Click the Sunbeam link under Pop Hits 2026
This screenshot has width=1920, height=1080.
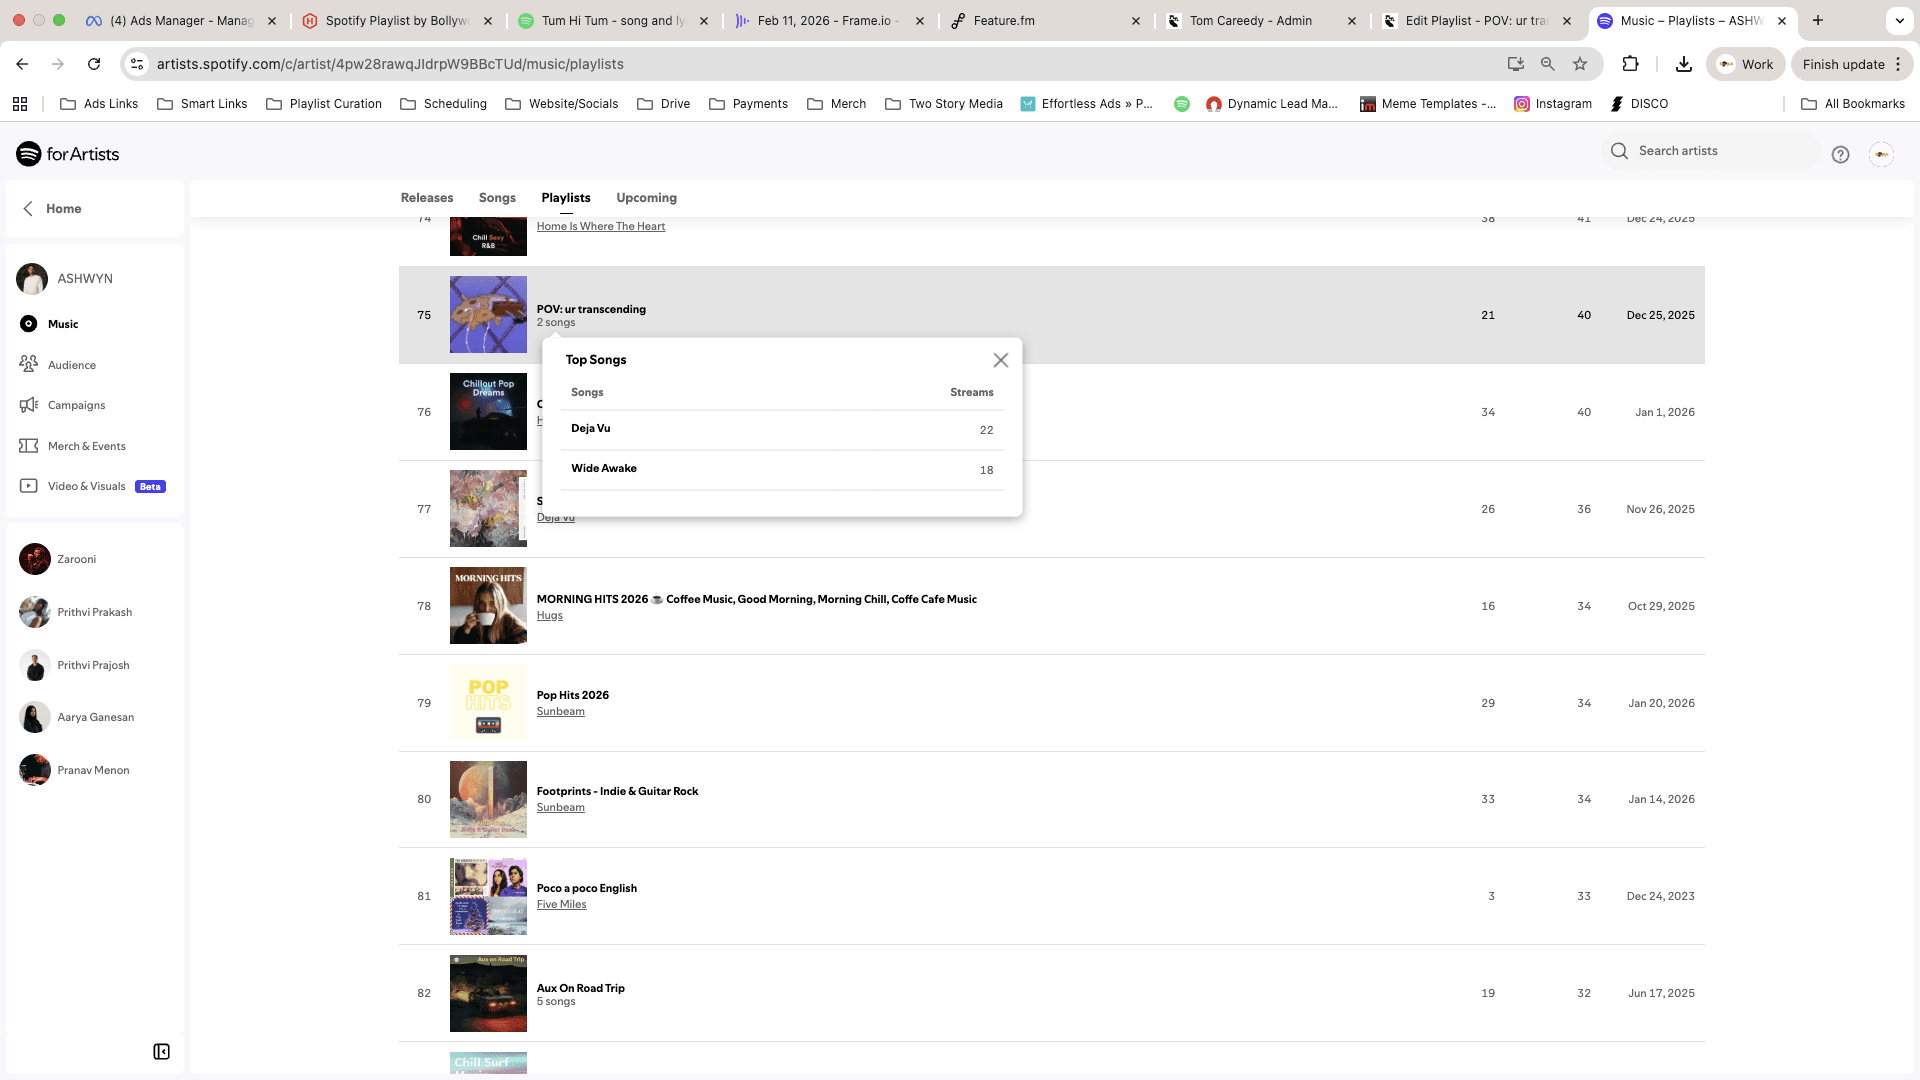pyautogui.click(x=560, y=712)
